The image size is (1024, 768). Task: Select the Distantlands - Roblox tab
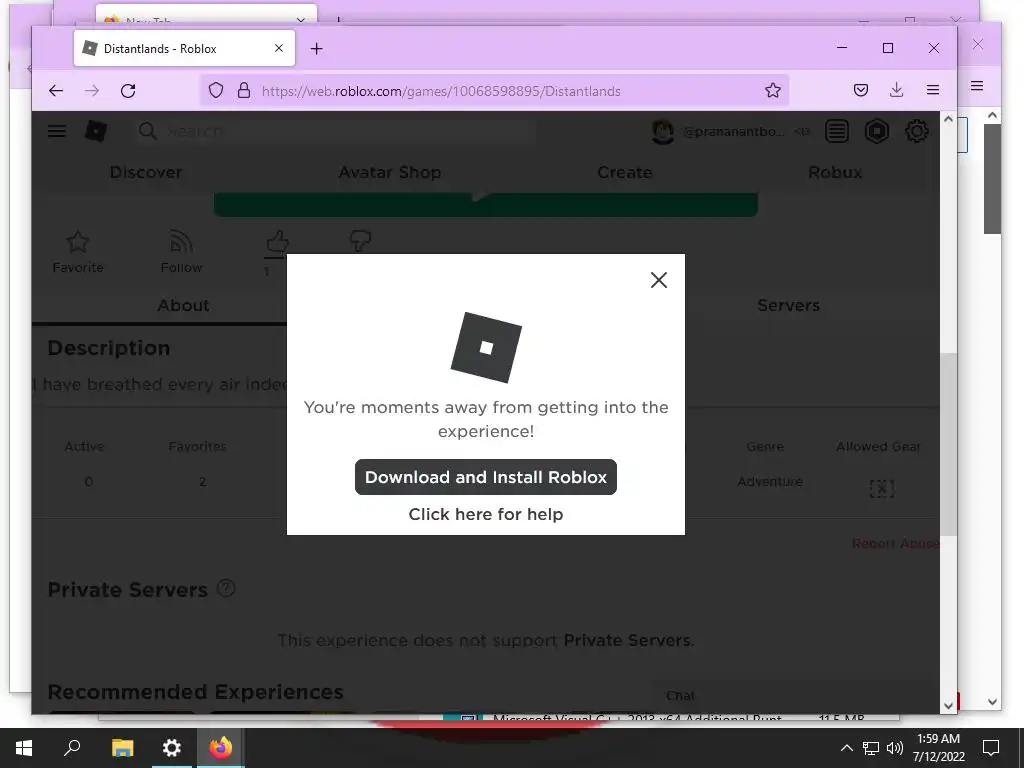(x=184, y=48)
